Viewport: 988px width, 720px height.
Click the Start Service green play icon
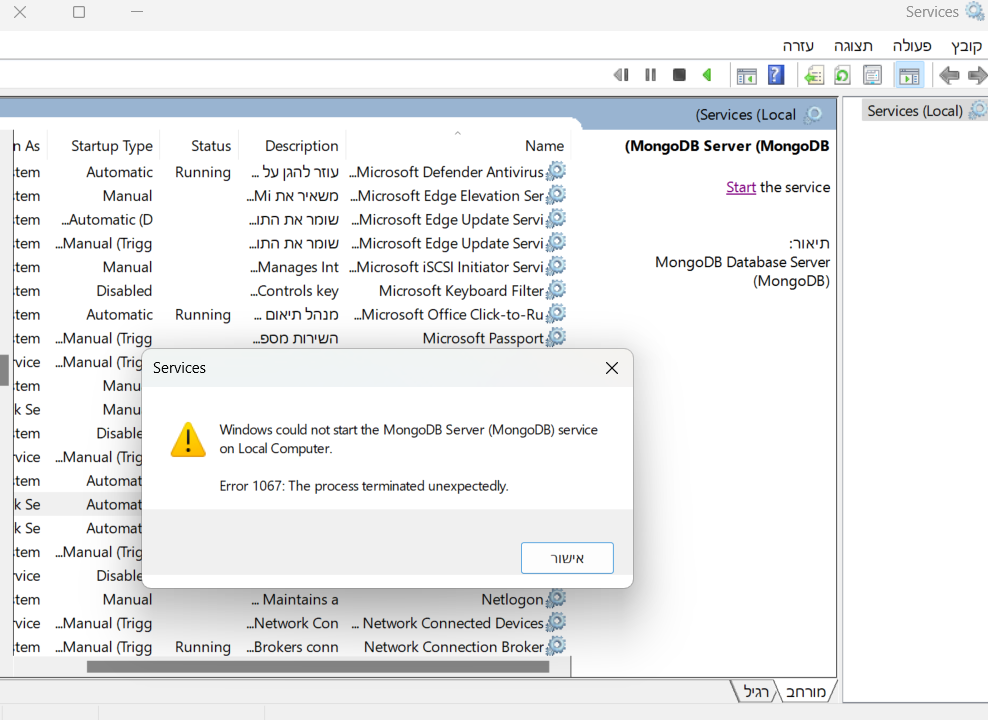[x=707, y=75]
